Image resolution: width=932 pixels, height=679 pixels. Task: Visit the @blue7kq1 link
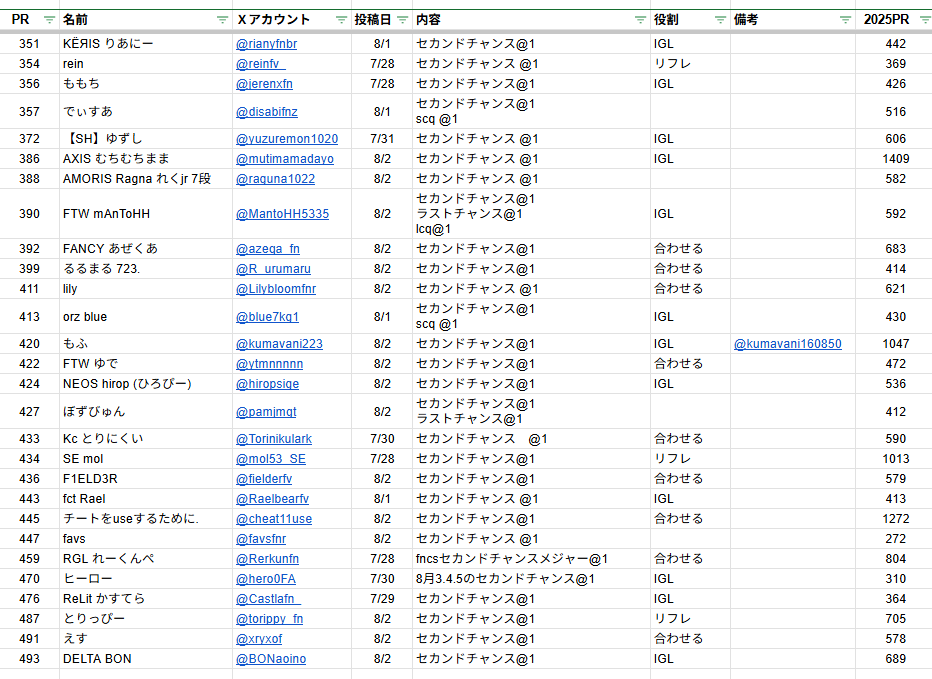[267, 317]
